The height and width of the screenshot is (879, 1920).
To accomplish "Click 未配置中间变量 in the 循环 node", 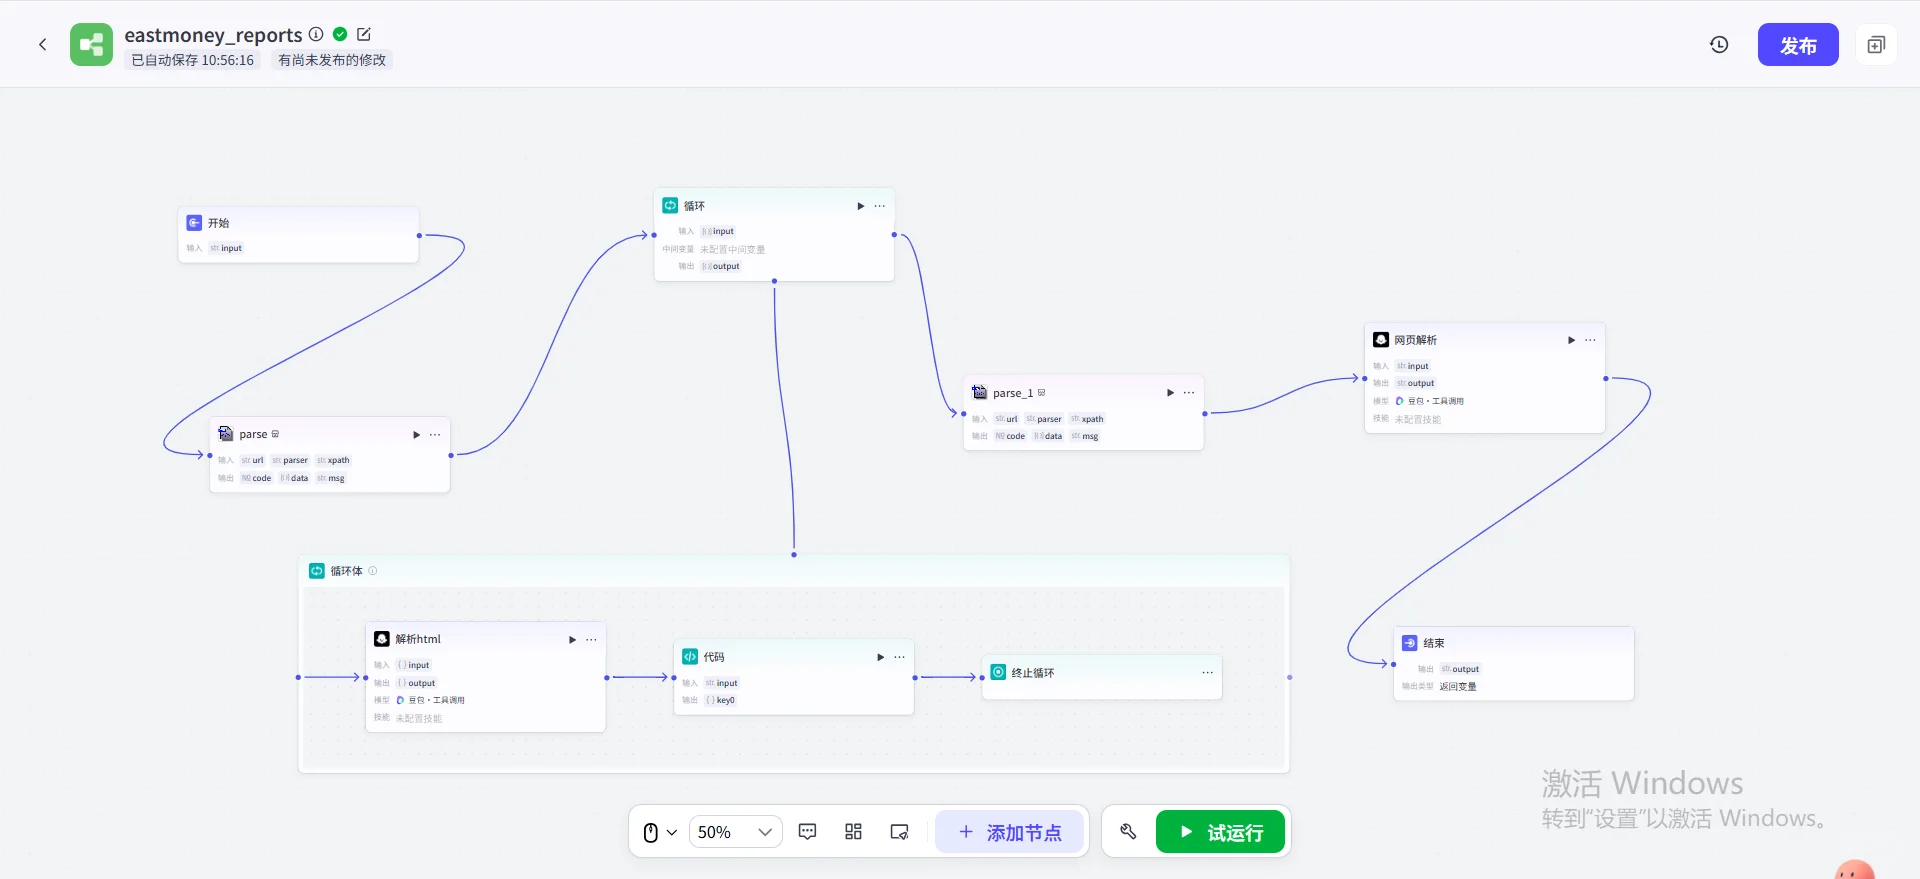I will pos(732,249).
